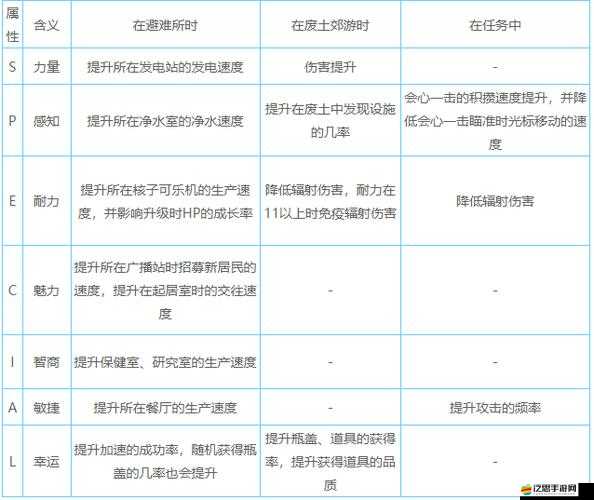Click '耐力在11以上时免疫辐射伤害' cell
The height and width of the screenshot is (500, 594).
(330, 201)
